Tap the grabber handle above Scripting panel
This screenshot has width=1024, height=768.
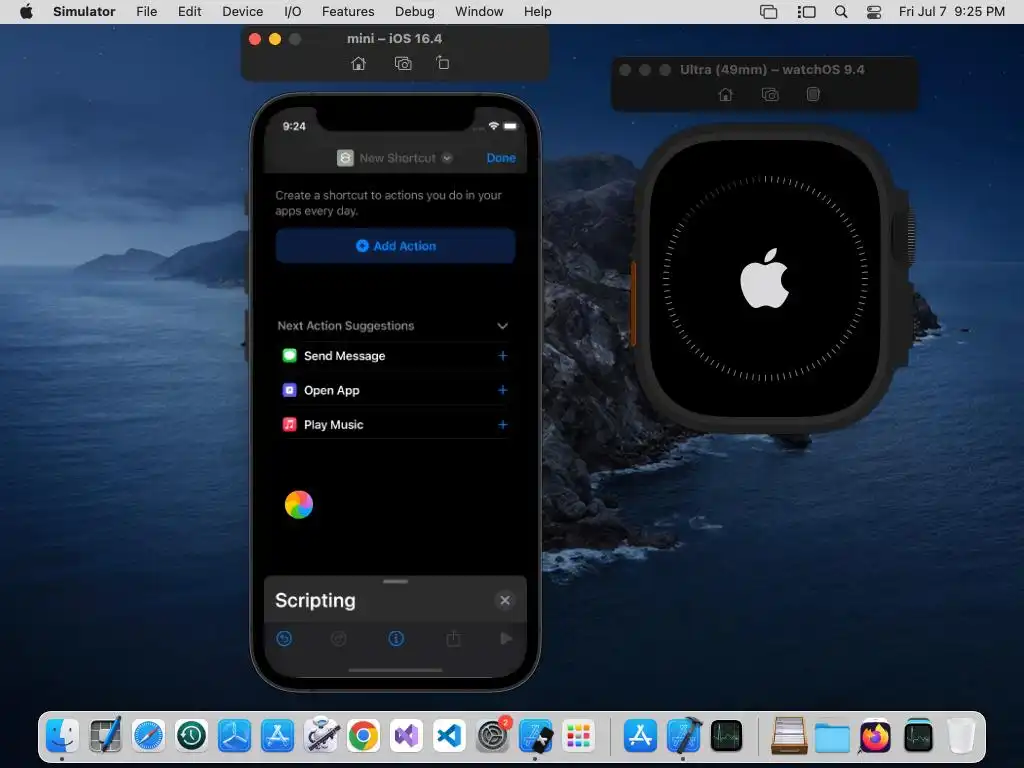[x=396, y=581]
